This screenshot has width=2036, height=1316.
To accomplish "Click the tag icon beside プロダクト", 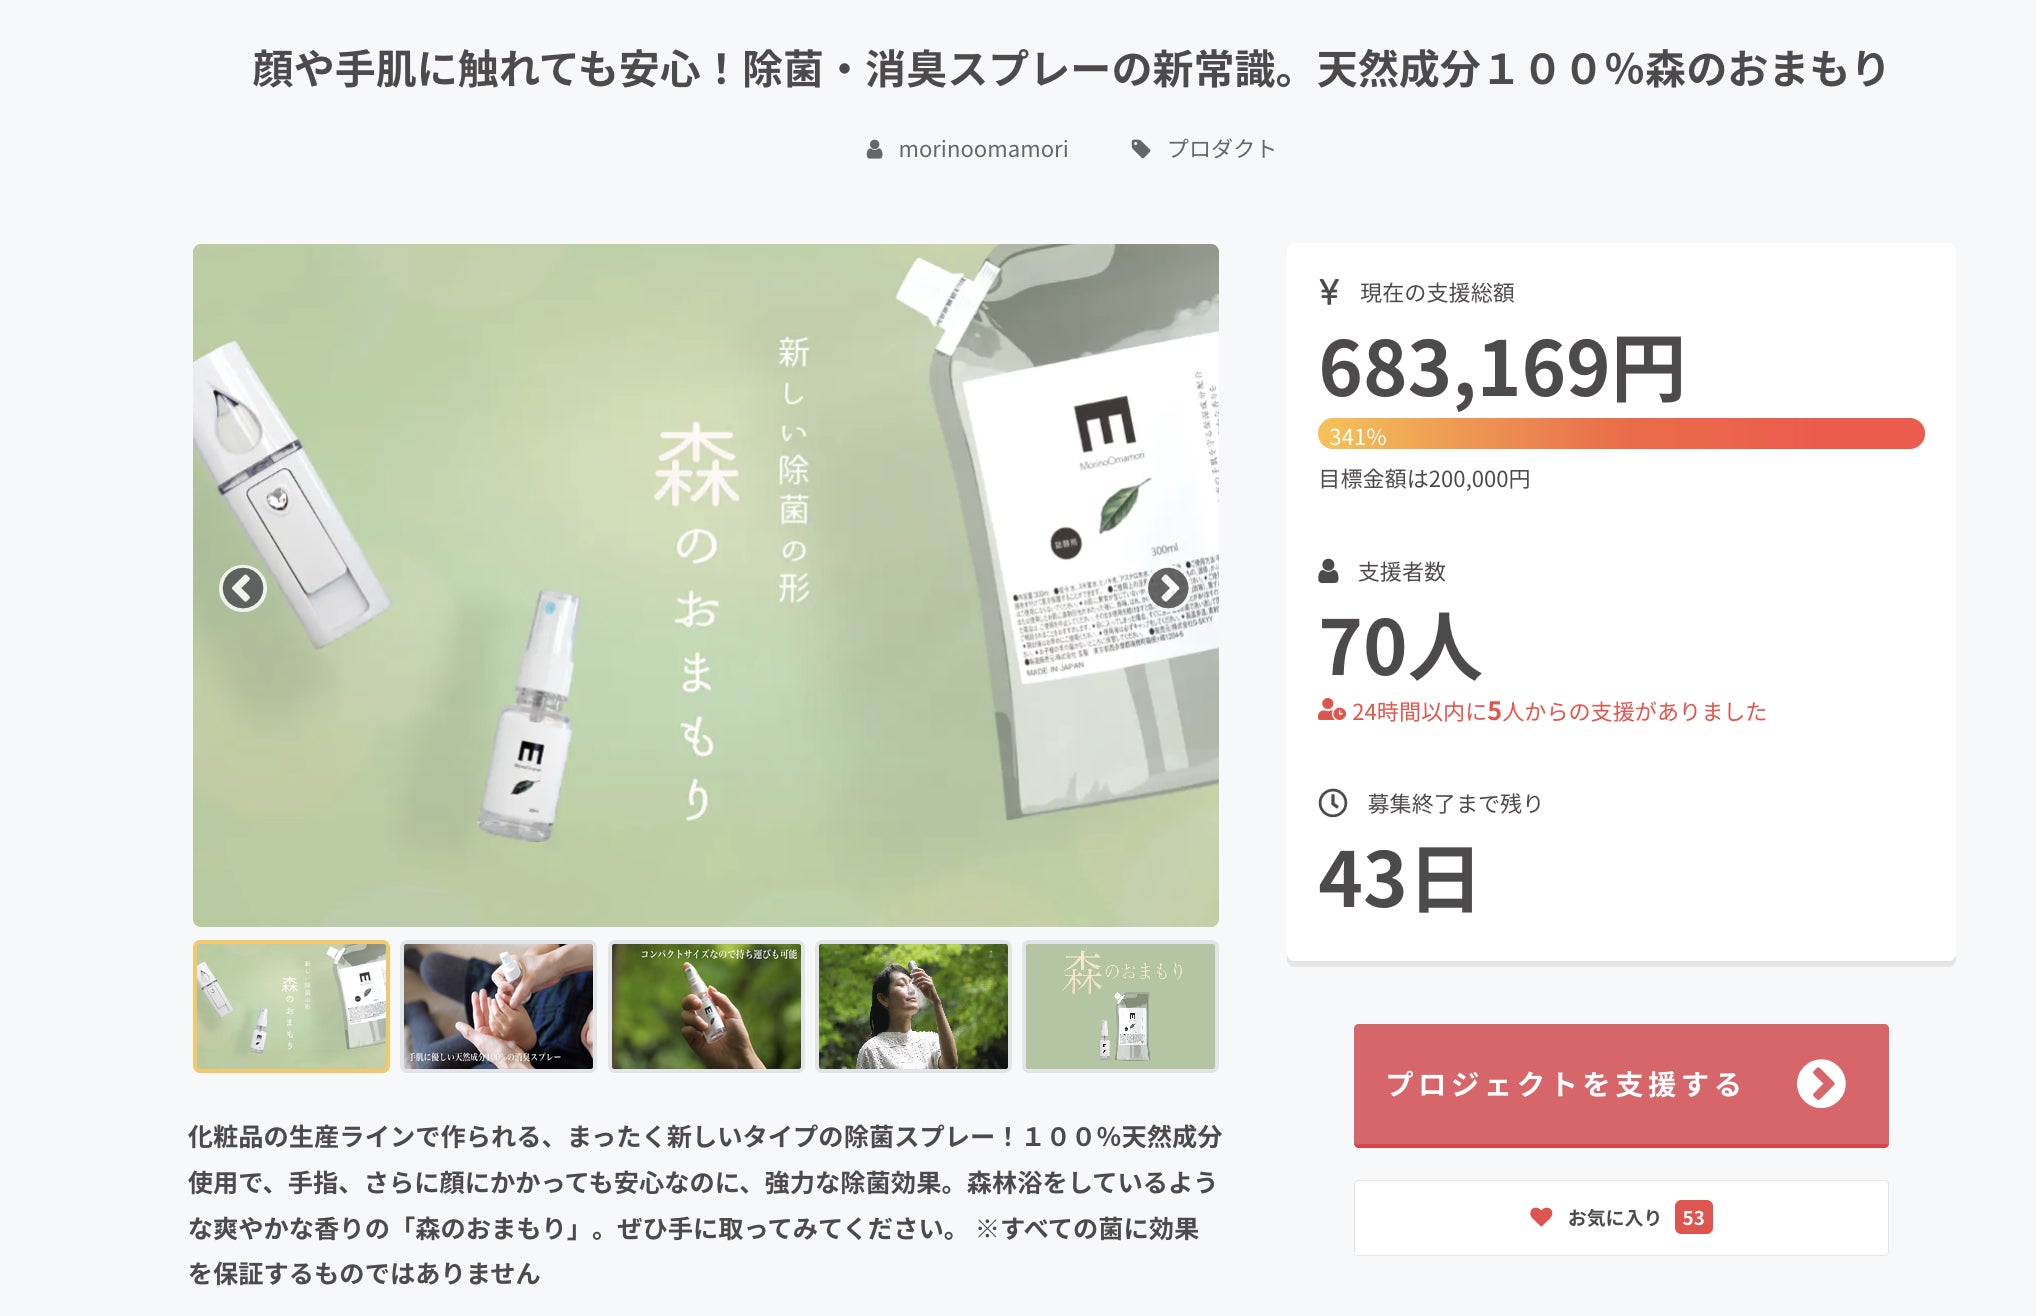I will click(1141, 149).
